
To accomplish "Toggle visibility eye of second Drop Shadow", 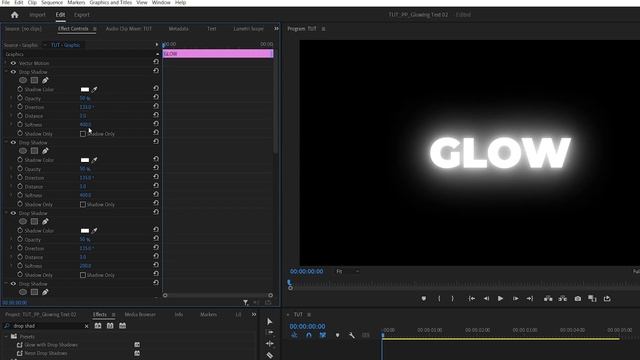I will click(13, 142).
